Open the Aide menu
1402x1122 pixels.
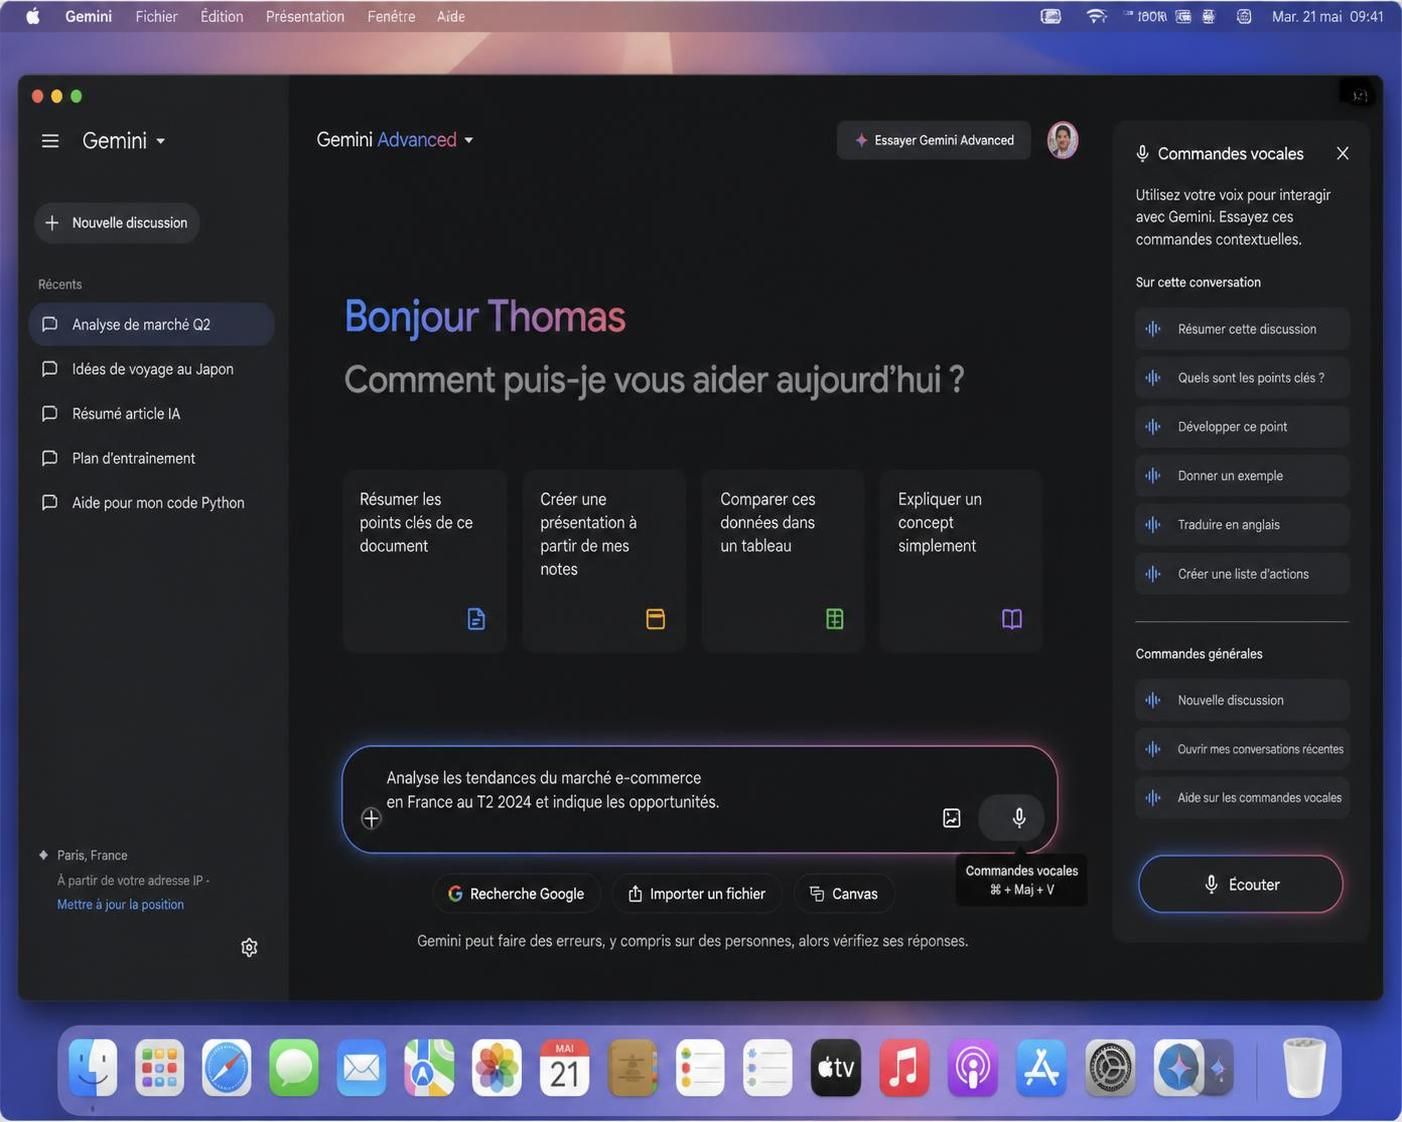pyautogui.click(x=450, y=16)
